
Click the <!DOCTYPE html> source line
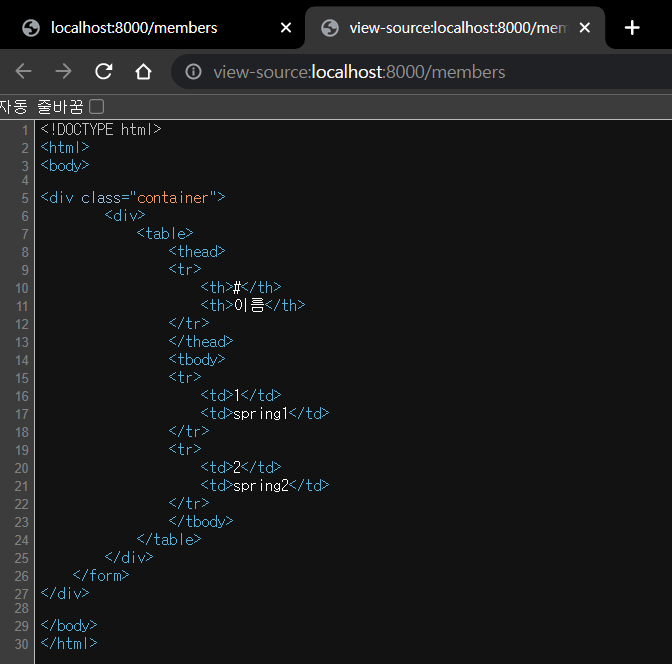[x=101, y=129]
